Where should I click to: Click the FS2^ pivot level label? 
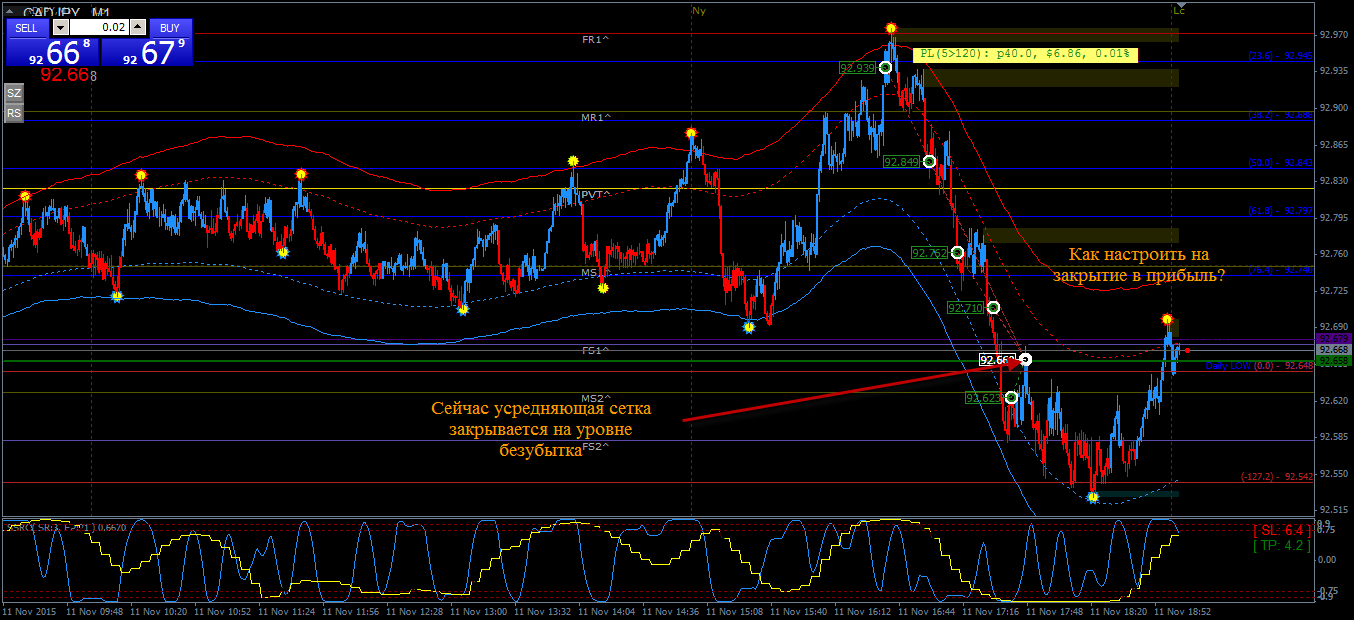click(x=596, y=446)
